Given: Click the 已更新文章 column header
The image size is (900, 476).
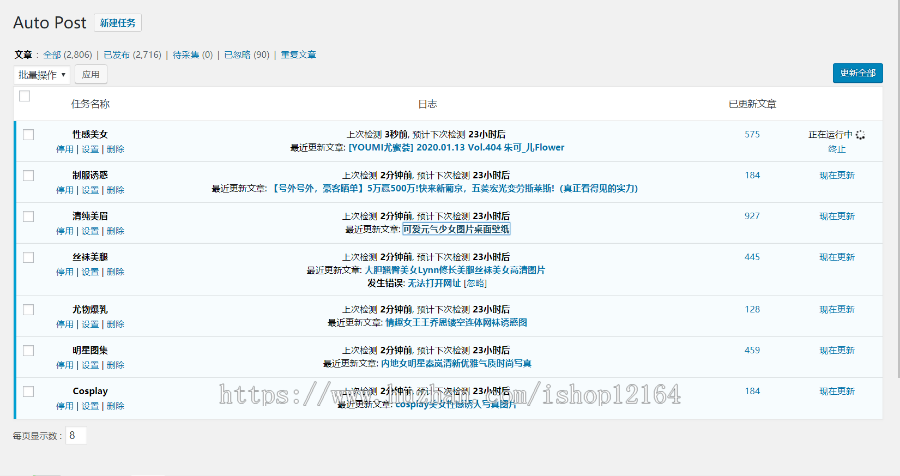Looking at the screenshot, I should [752, 104].
